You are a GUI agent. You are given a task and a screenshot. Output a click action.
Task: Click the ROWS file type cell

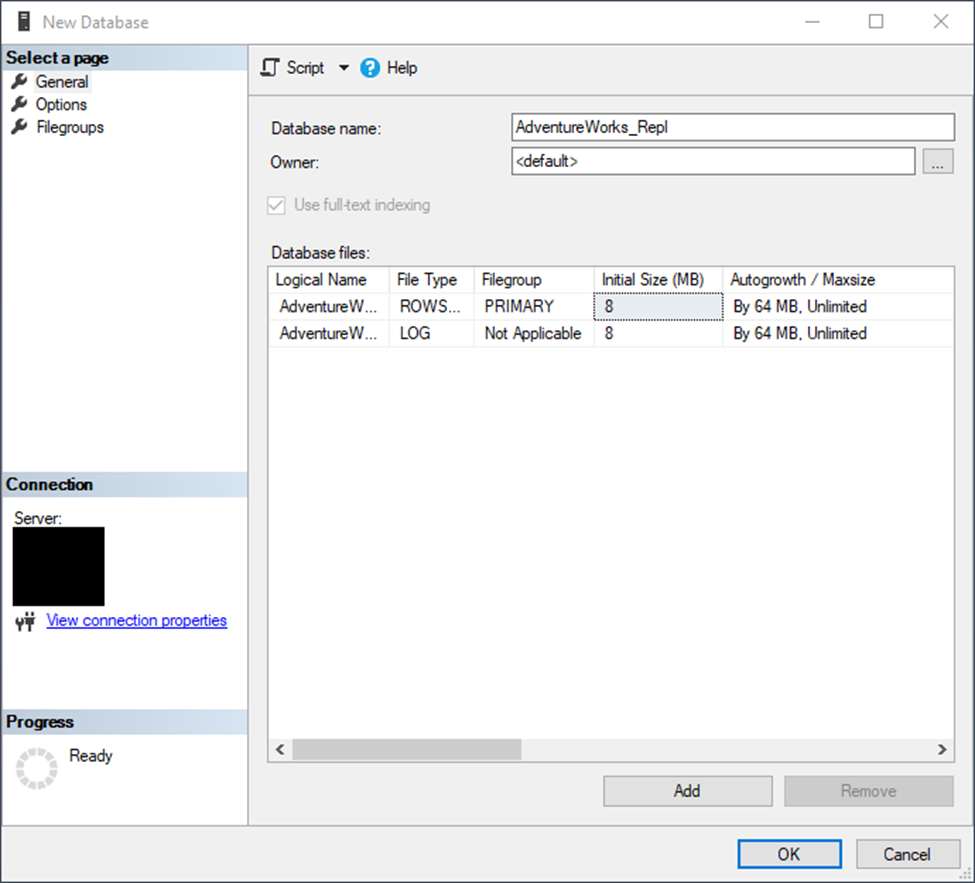432,307
